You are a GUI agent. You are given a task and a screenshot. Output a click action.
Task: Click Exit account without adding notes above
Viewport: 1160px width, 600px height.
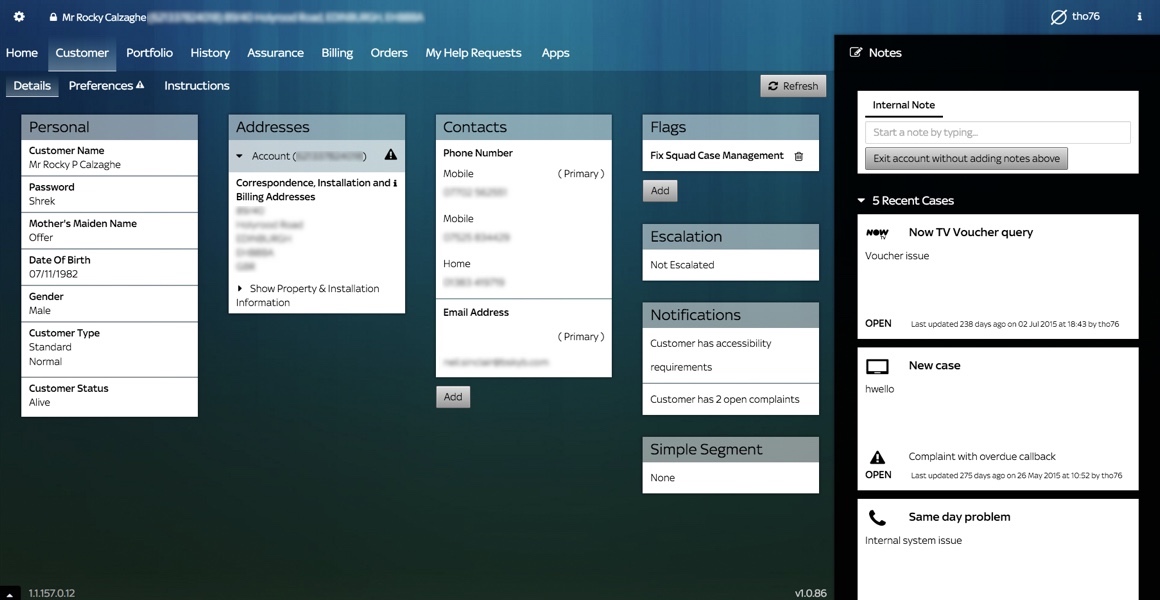click(x=966, y=159)
